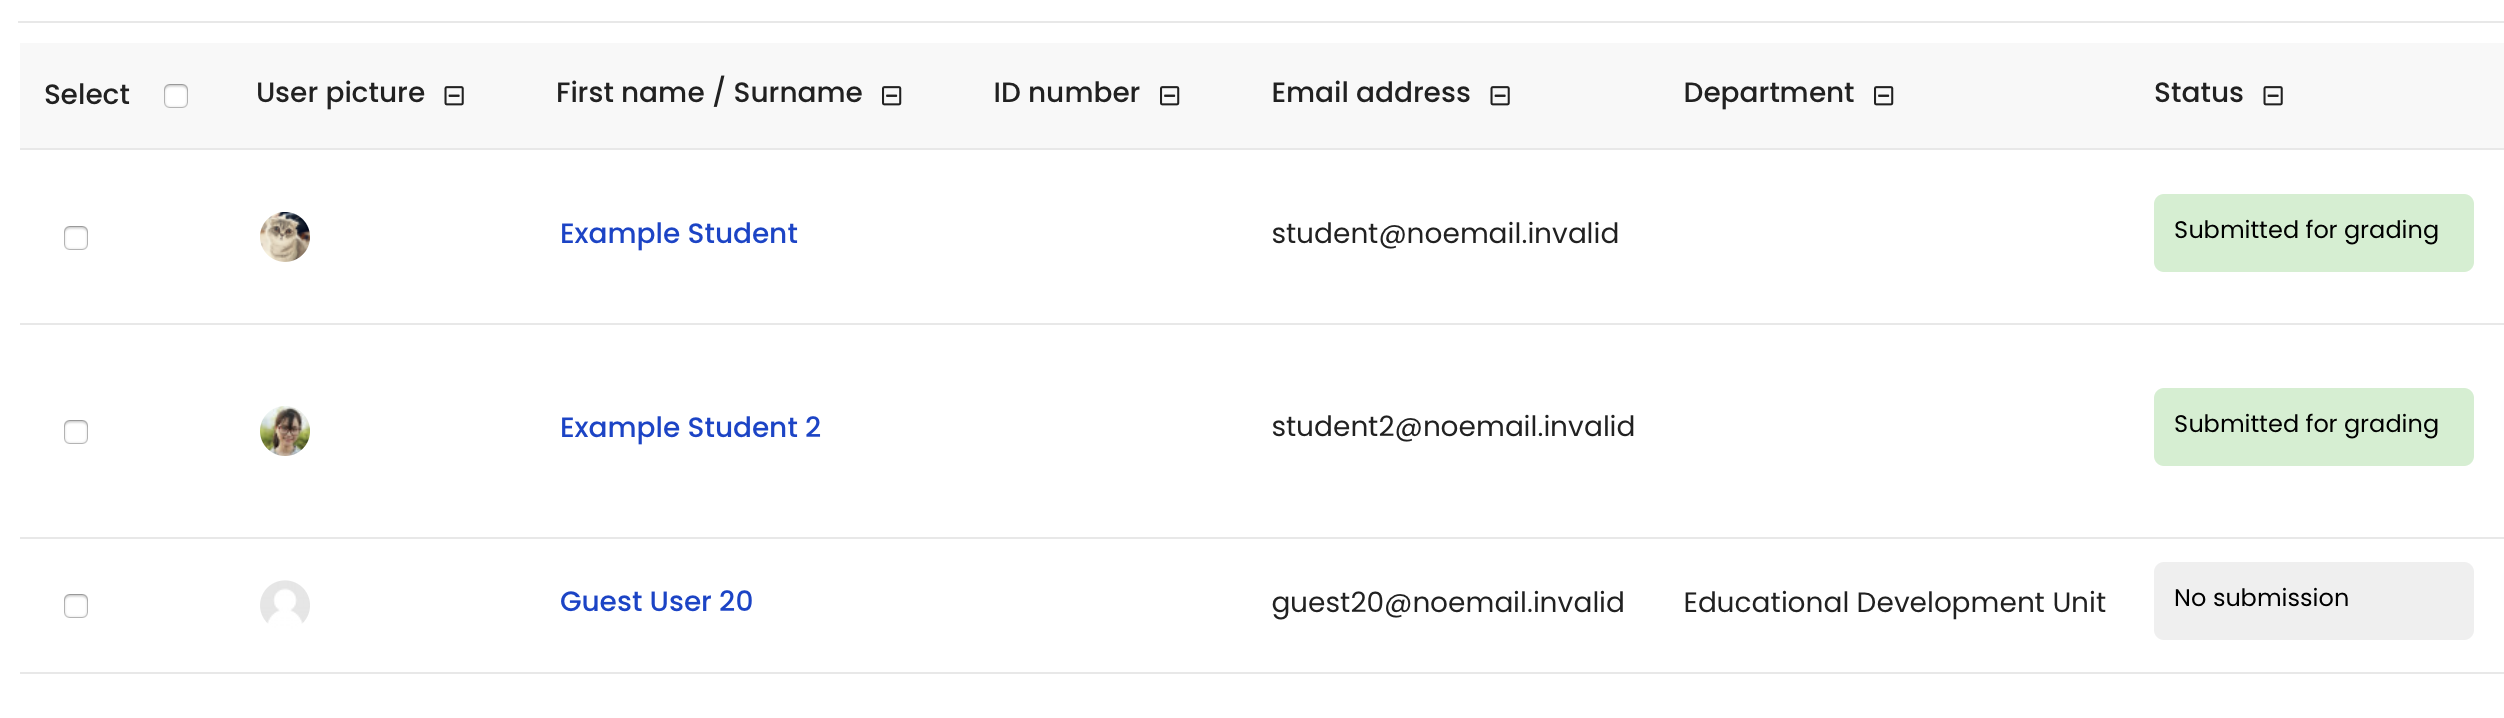Tick the checkbox for Example Student 2
2504x718 pixels.
coord(76,432)
